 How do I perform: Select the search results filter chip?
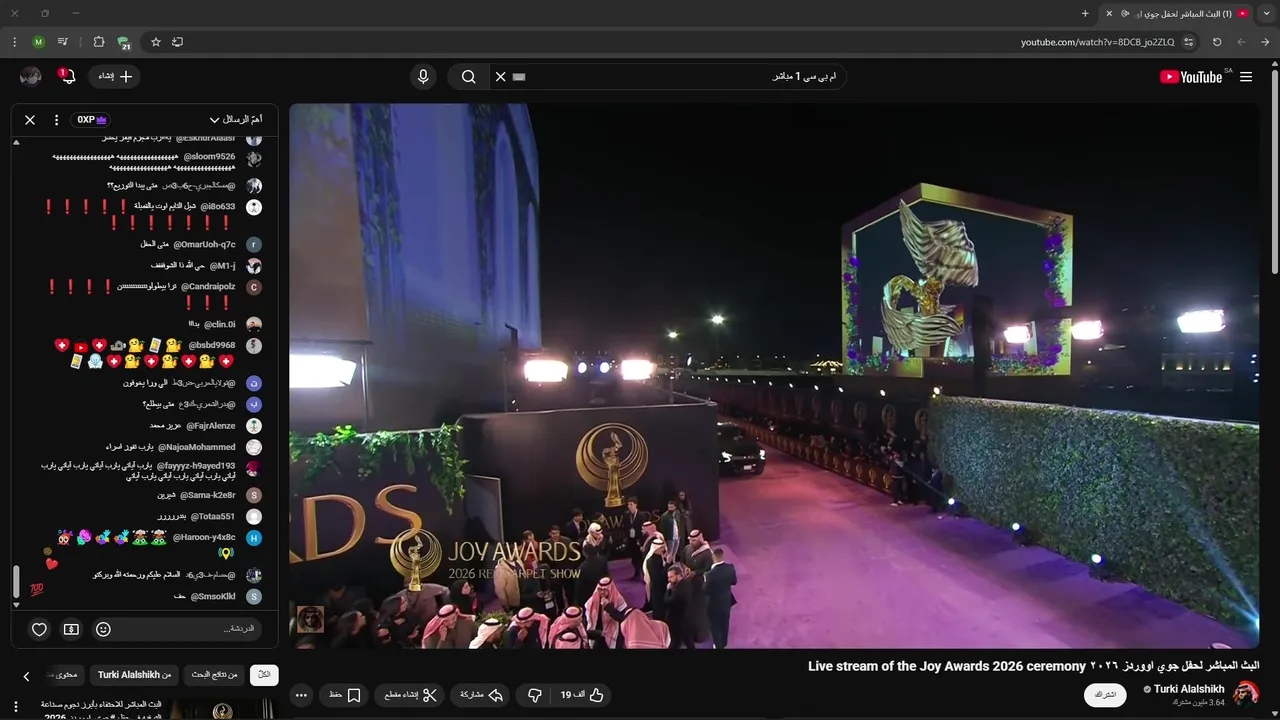(215, 675)
